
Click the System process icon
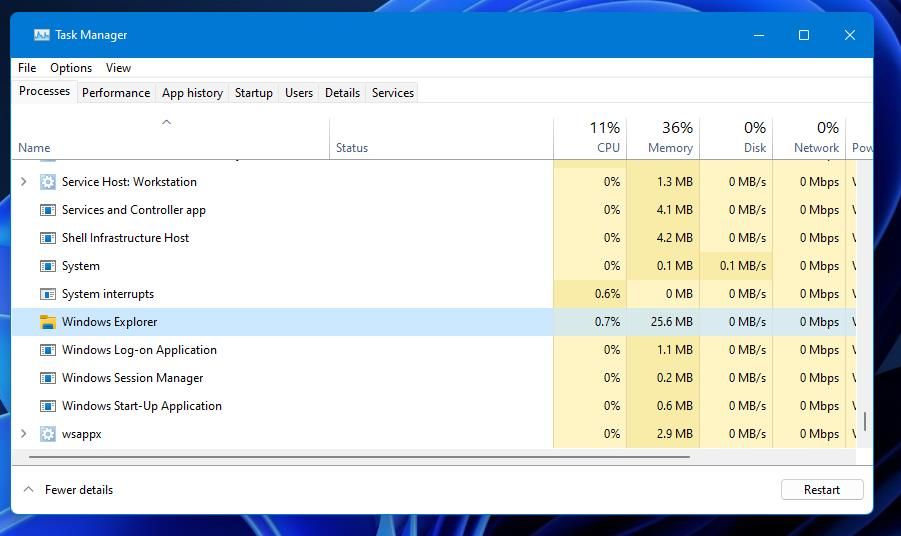[x=48, y=266]
